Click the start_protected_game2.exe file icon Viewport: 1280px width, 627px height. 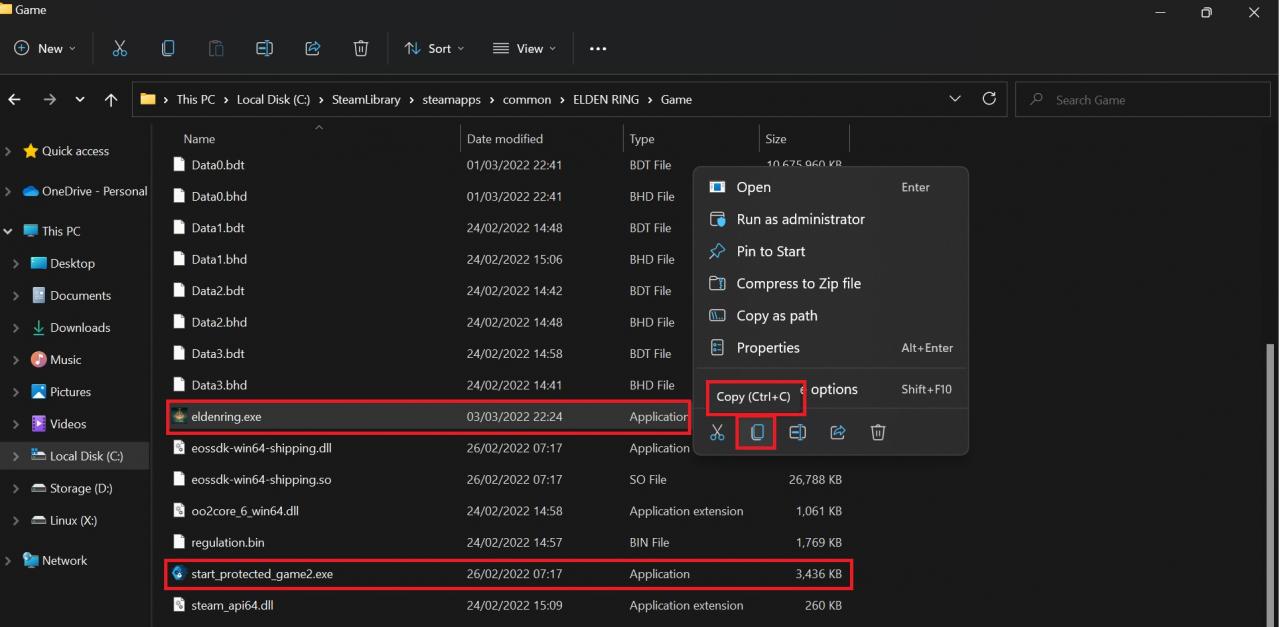coord(179,573)
